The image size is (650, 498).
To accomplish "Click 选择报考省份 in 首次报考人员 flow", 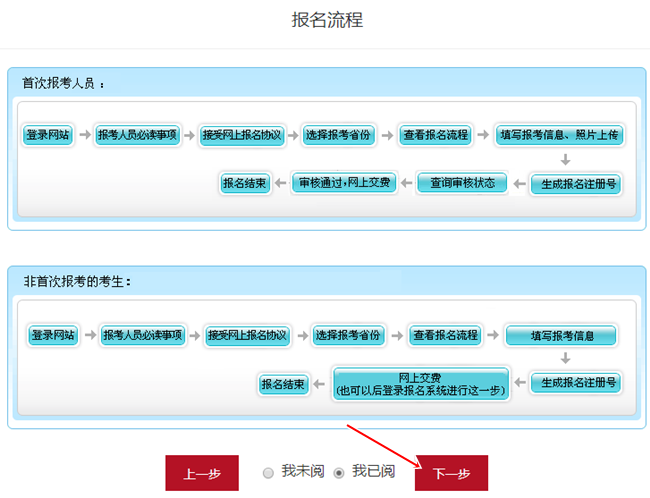I will (x=338, y=135).
